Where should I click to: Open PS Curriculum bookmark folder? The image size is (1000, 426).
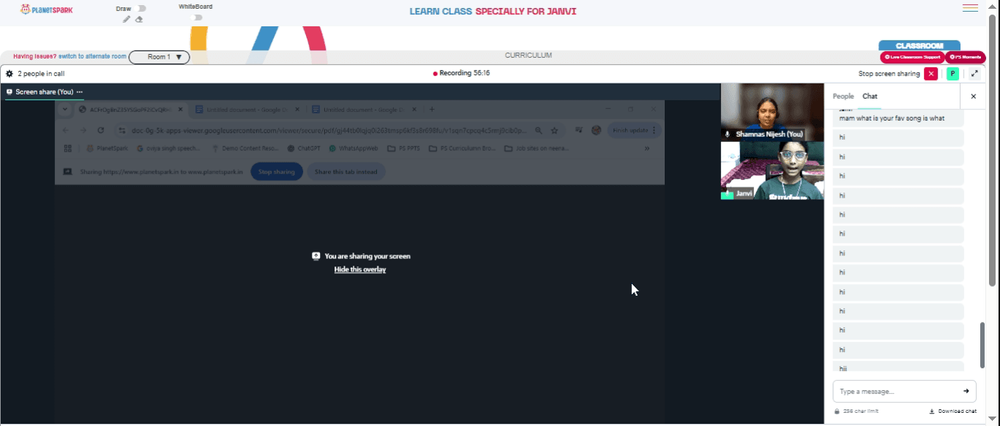click(464, 149)
